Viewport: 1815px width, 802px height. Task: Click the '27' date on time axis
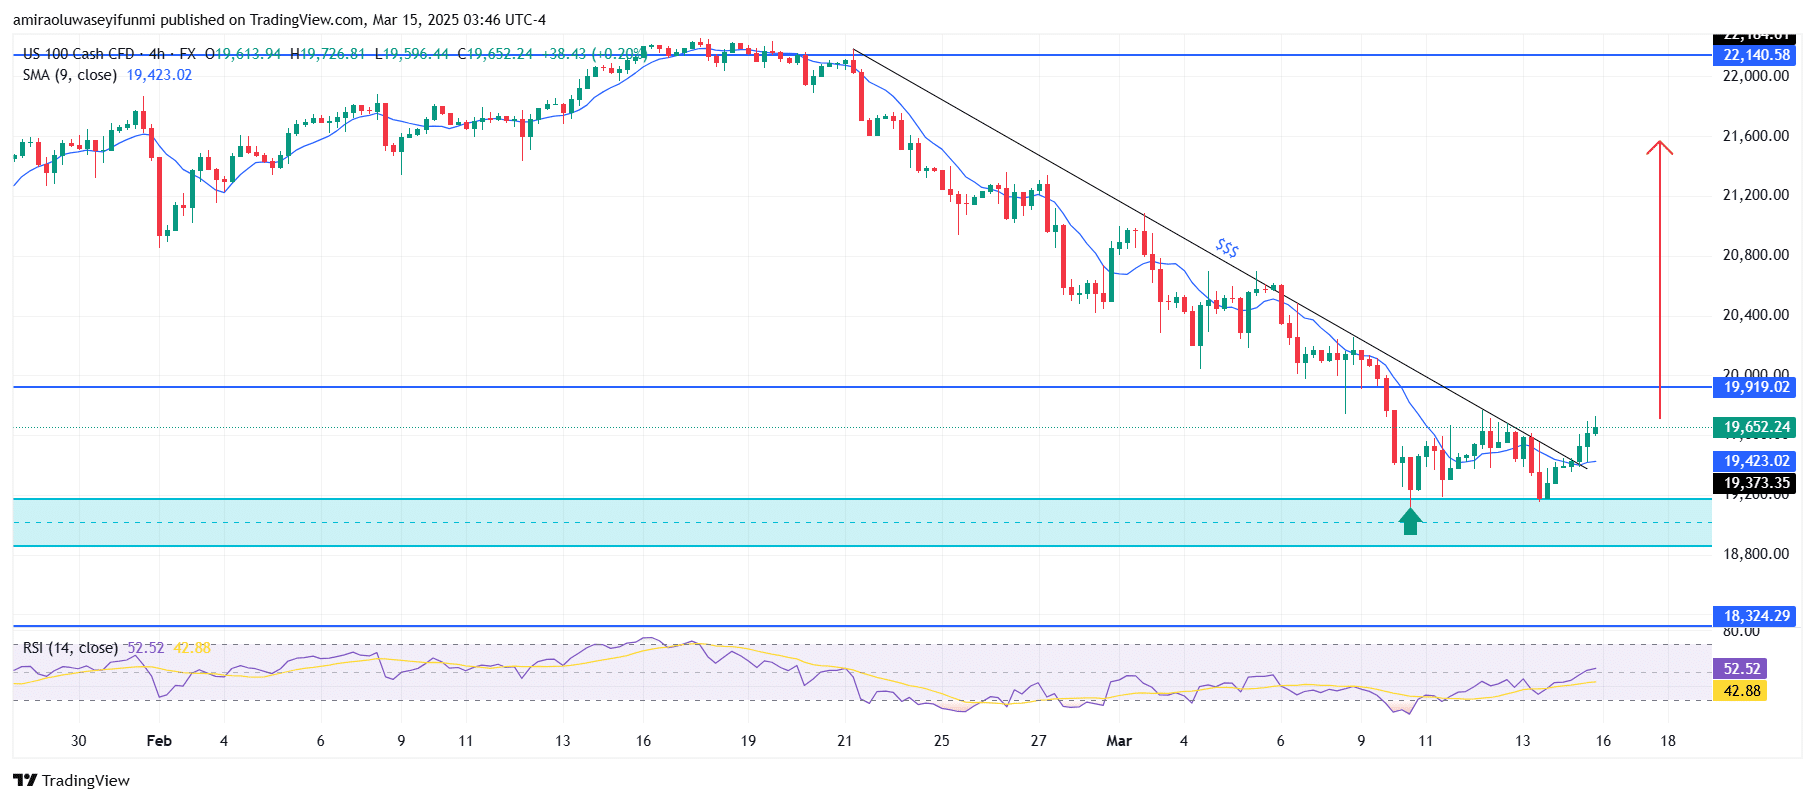1039,741
